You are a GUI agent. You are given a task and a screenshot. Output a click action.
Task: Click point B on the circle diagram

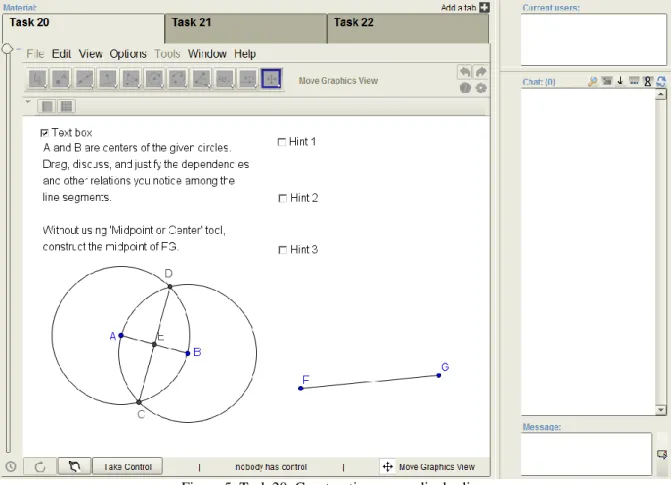click(188, 353)
